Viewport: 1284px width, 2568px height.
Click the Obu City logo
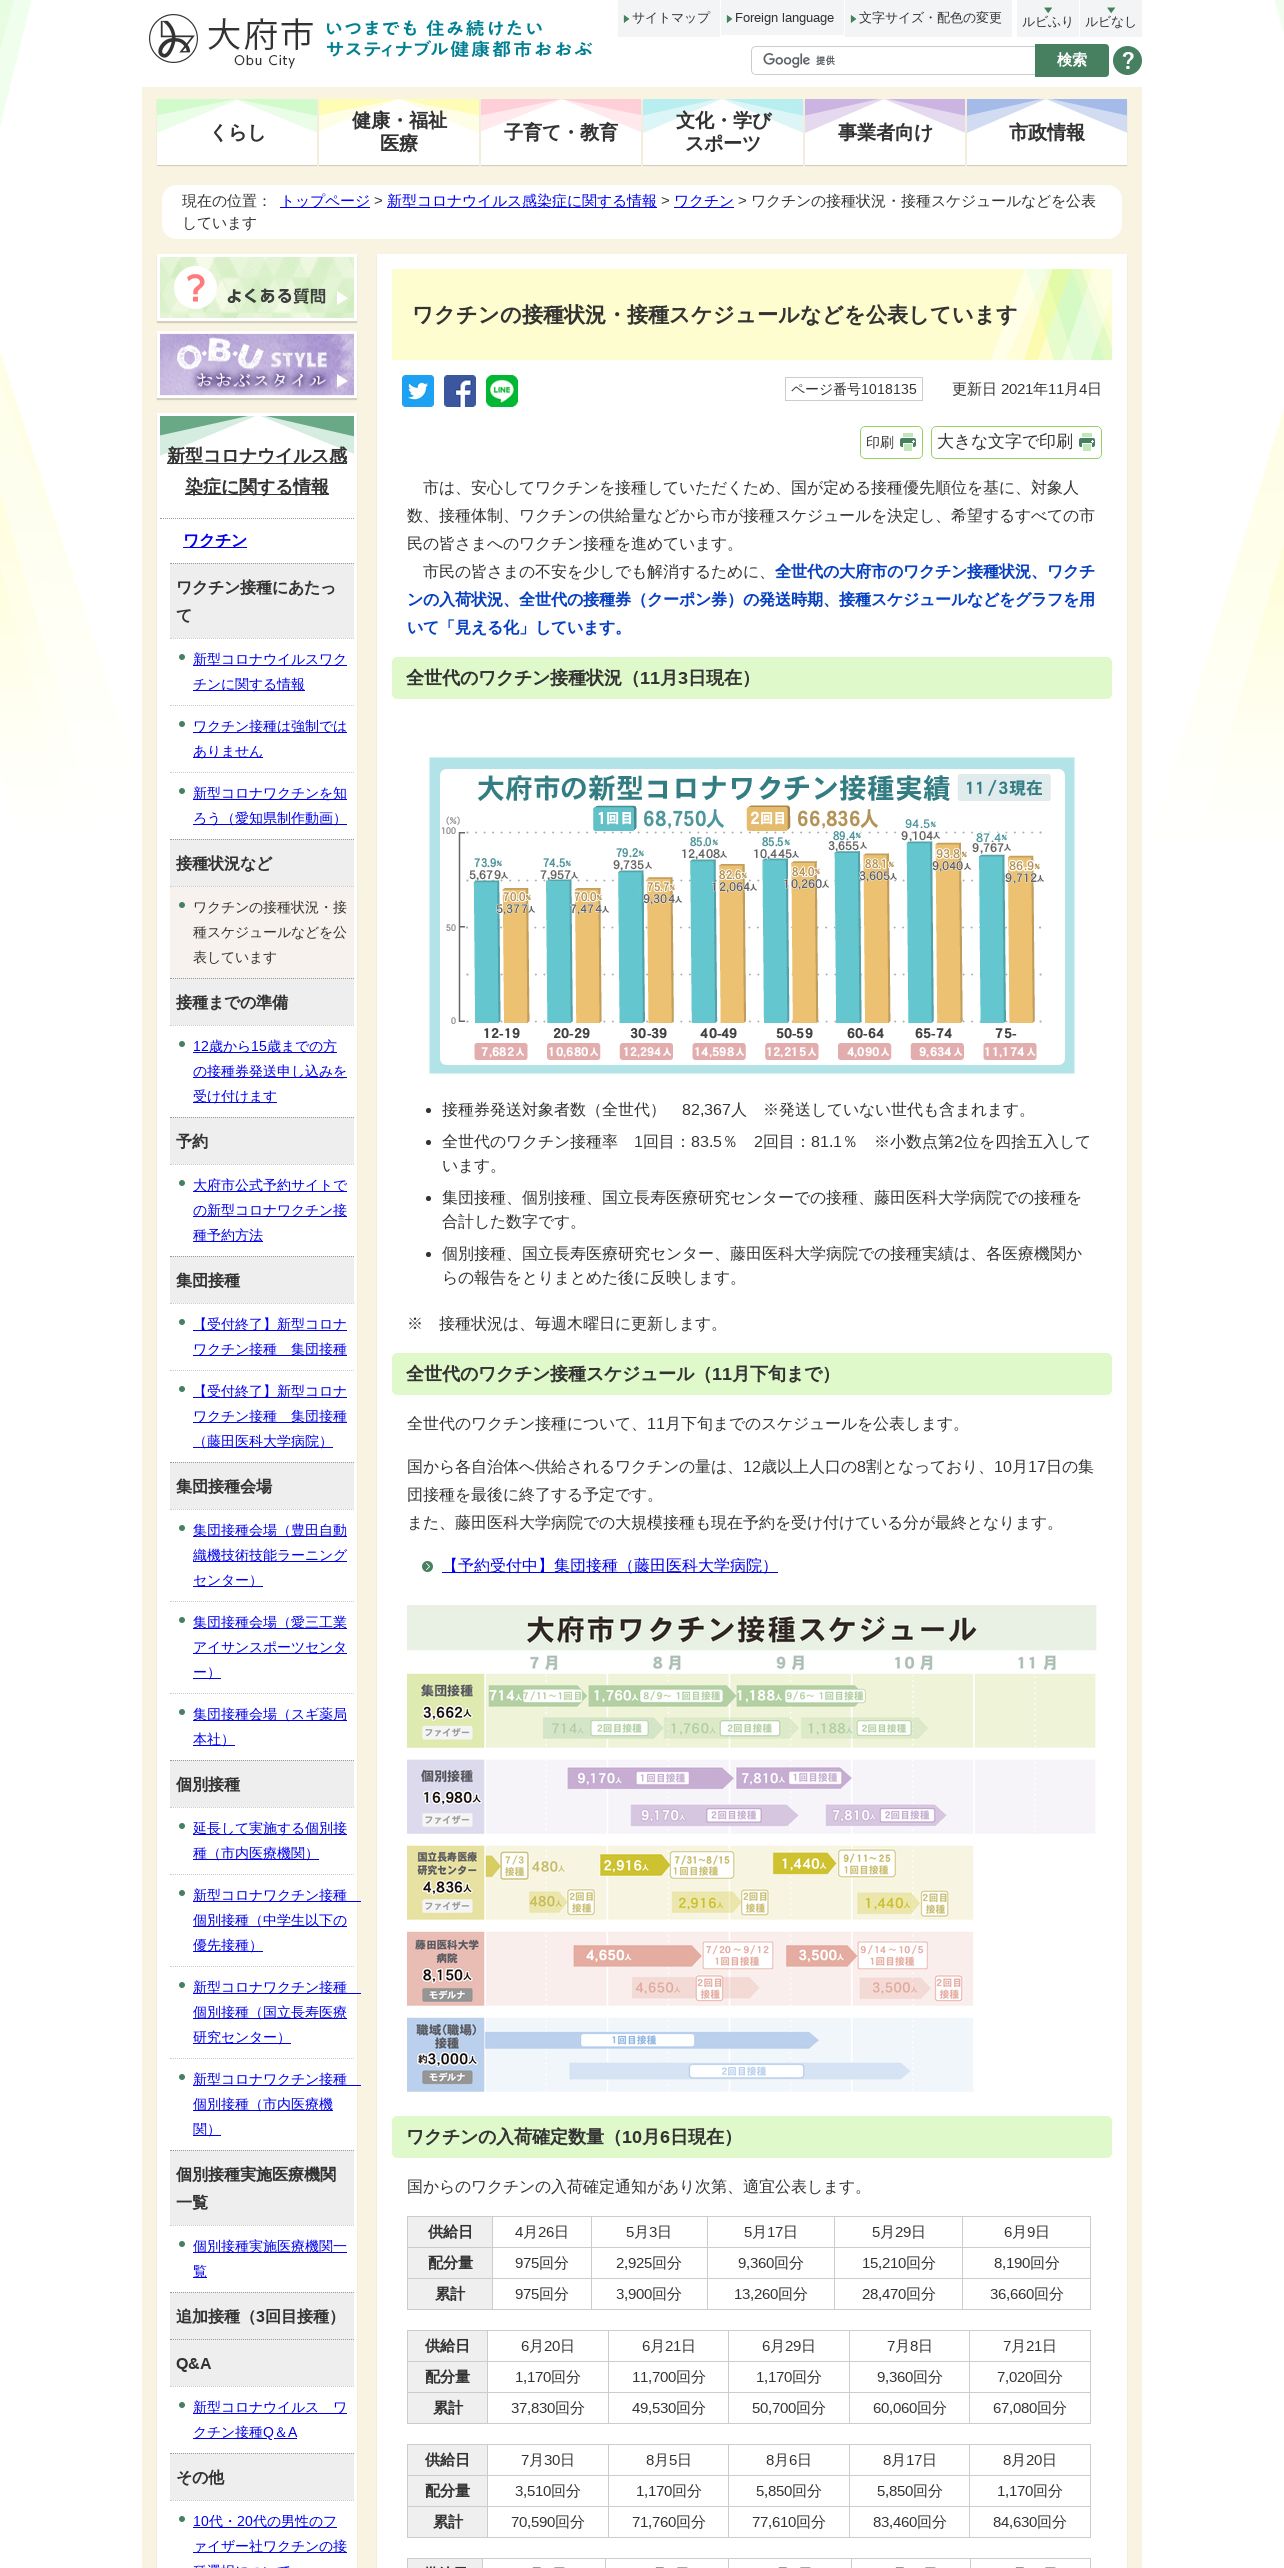coord(231,40)
